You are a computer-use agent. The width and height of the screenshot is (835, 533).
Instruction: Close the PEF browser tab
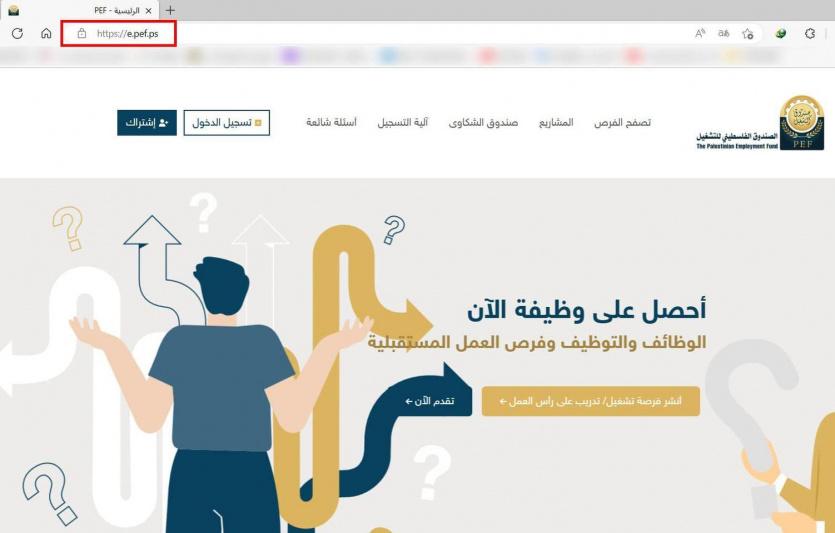[149, 11]
